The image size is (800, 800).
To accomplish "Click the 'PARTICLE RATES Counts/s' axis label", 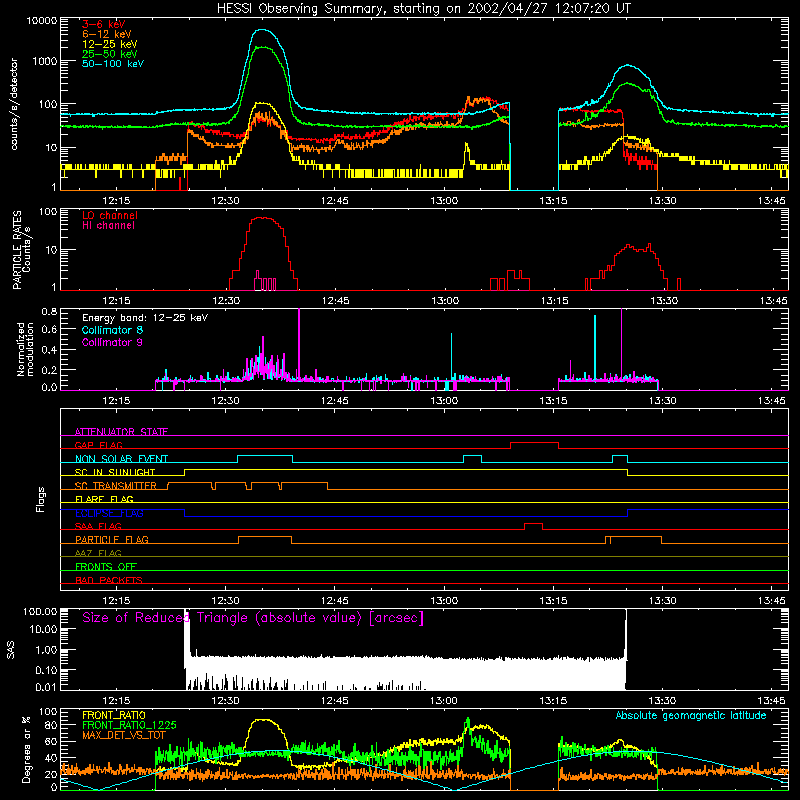I will pyautogui.click(x=21, y=250).
